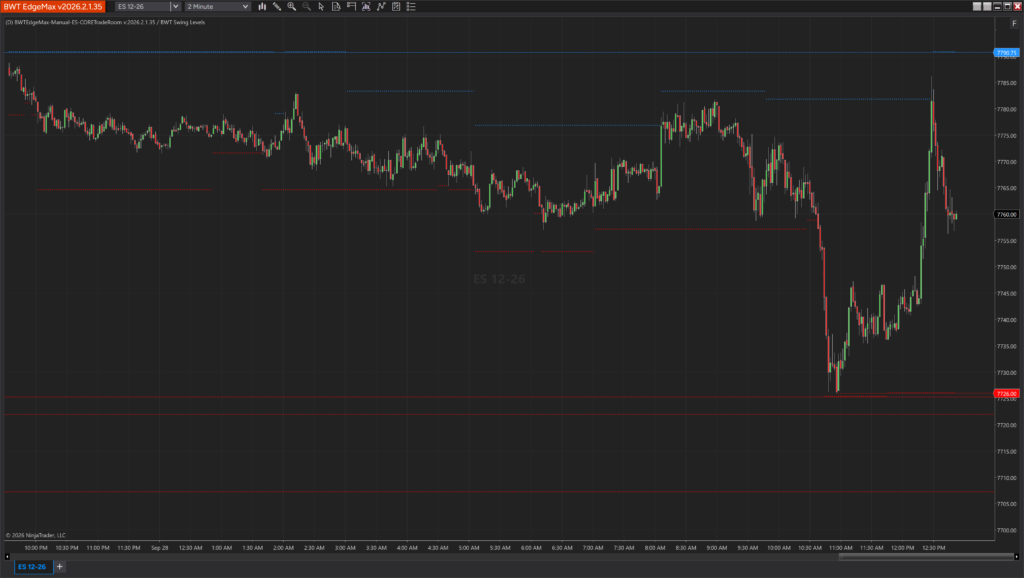Open the data box icon
This screenshot has height=578, width=1024.
tap(366, 7)
